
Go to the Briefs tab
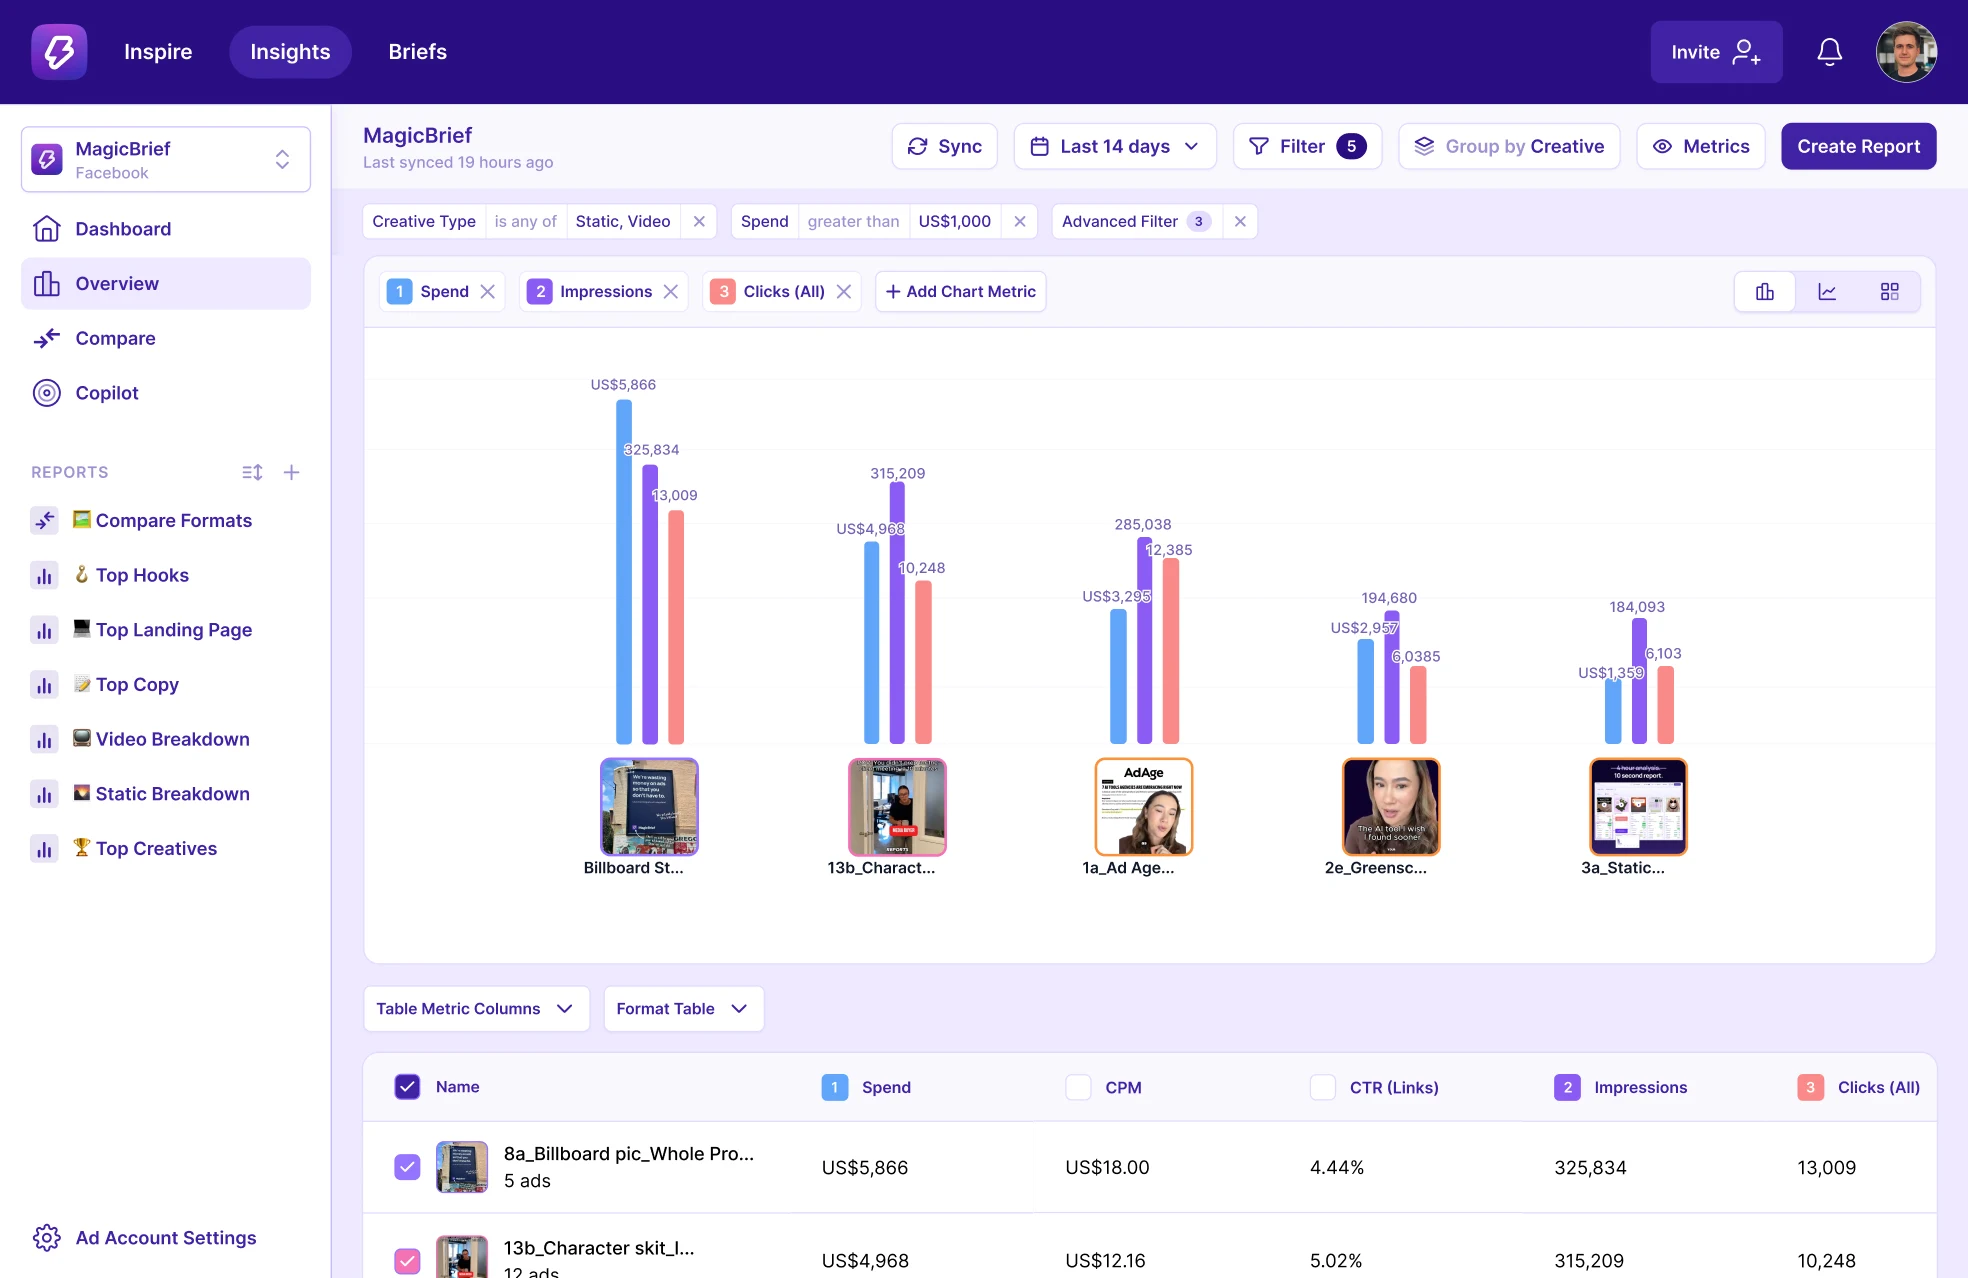point(417,52)
